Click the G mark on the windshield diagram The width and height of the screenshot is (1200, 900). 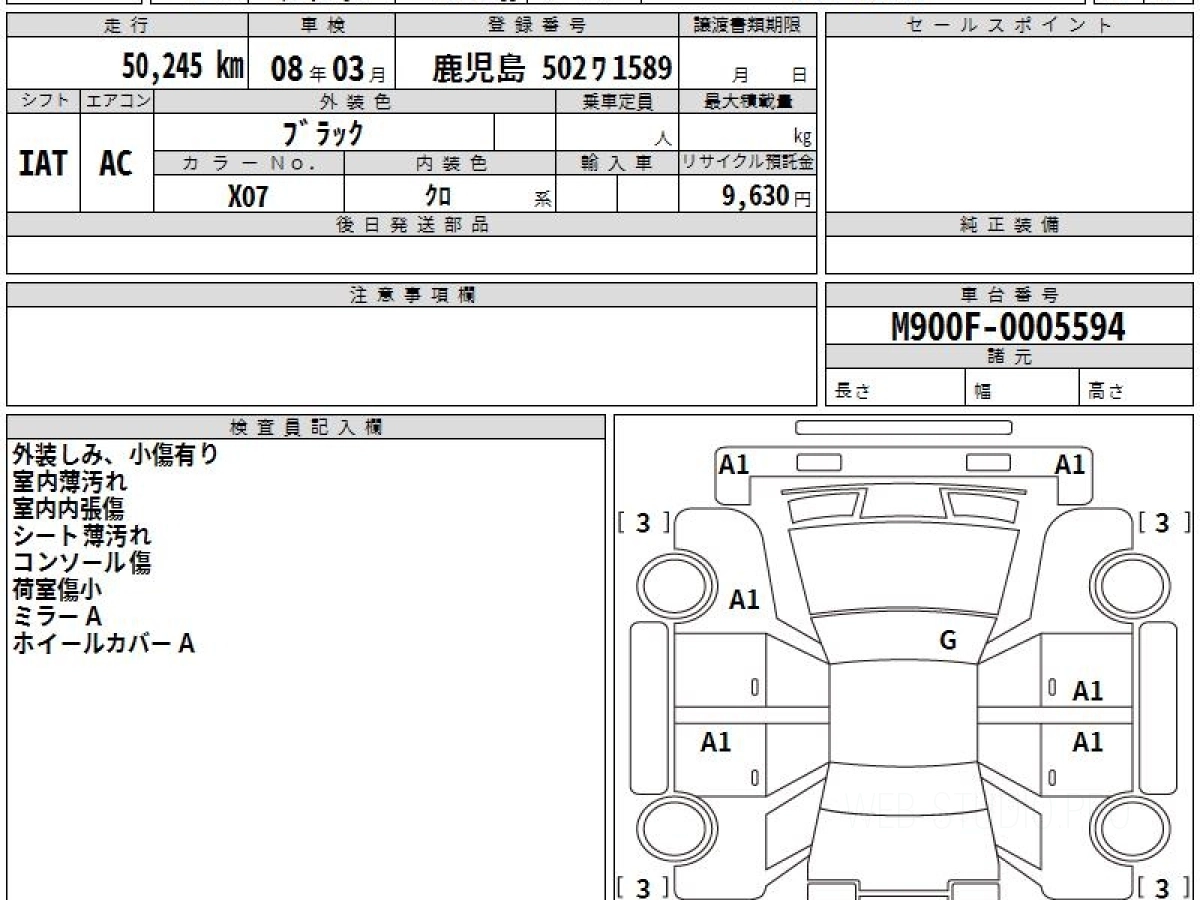pos(948,641)
